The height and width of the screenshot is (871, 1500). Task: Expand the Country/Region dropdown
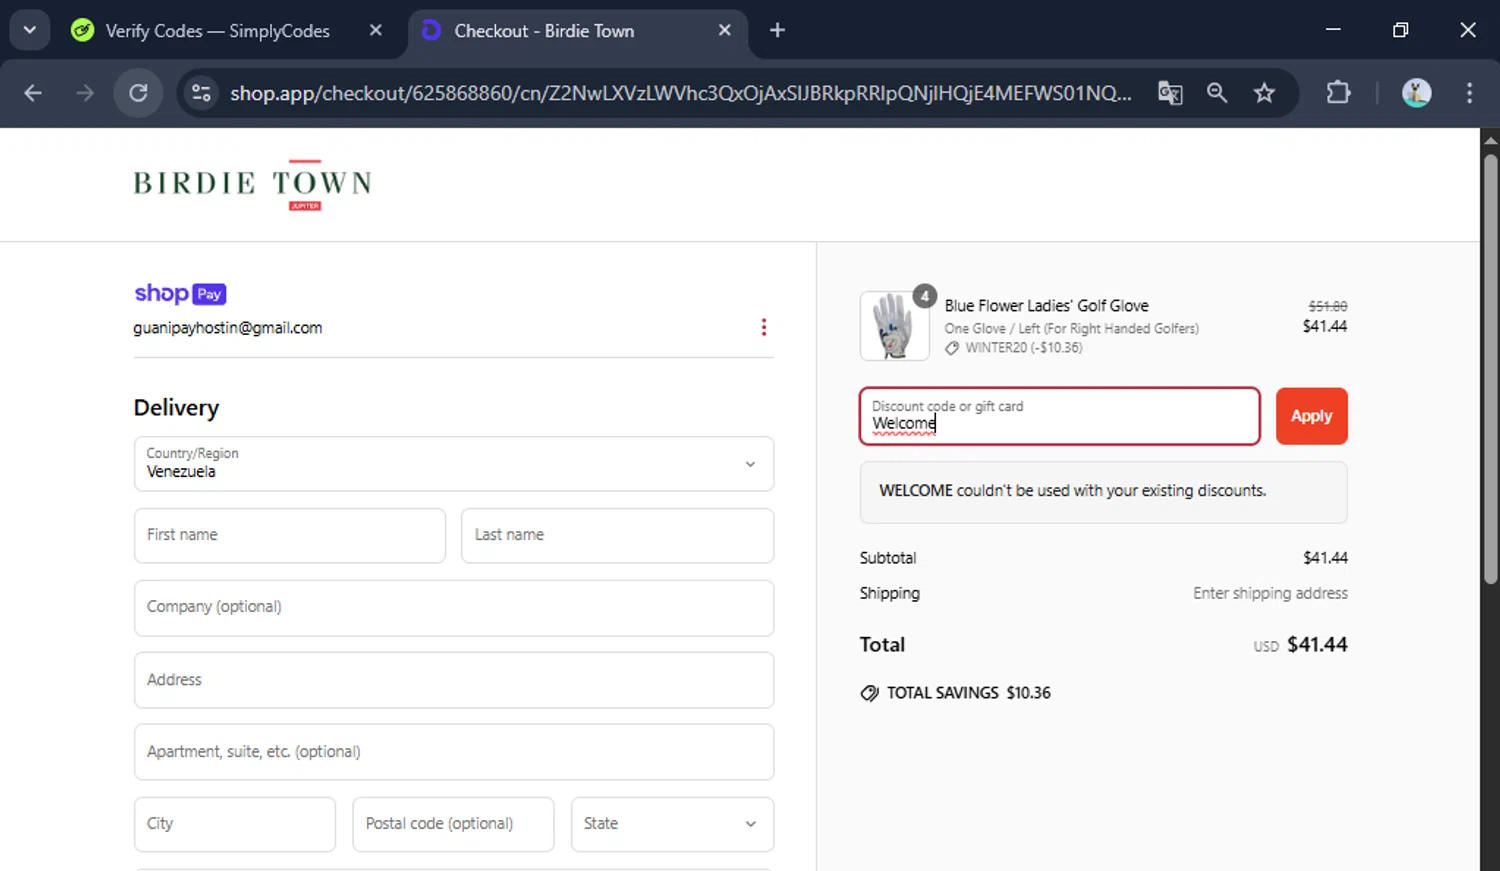[454, 464]
